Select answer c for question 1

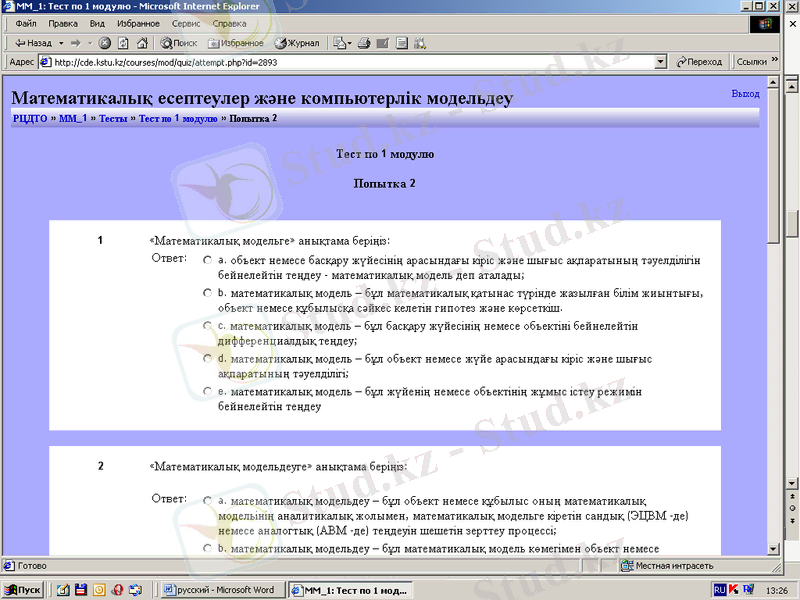[x=207, y=326]
